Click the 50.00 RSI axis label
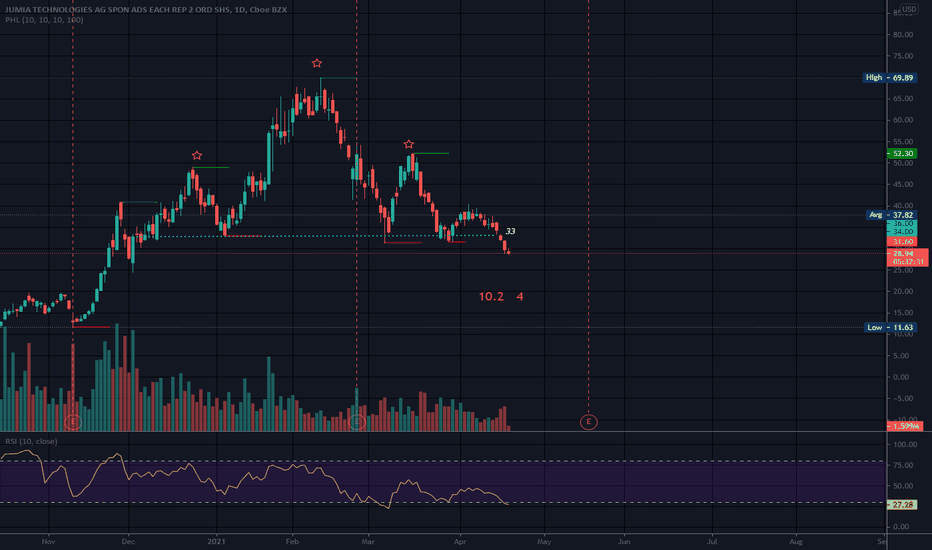The width and height of the screenshot is (932, 550). pos(902,486)
